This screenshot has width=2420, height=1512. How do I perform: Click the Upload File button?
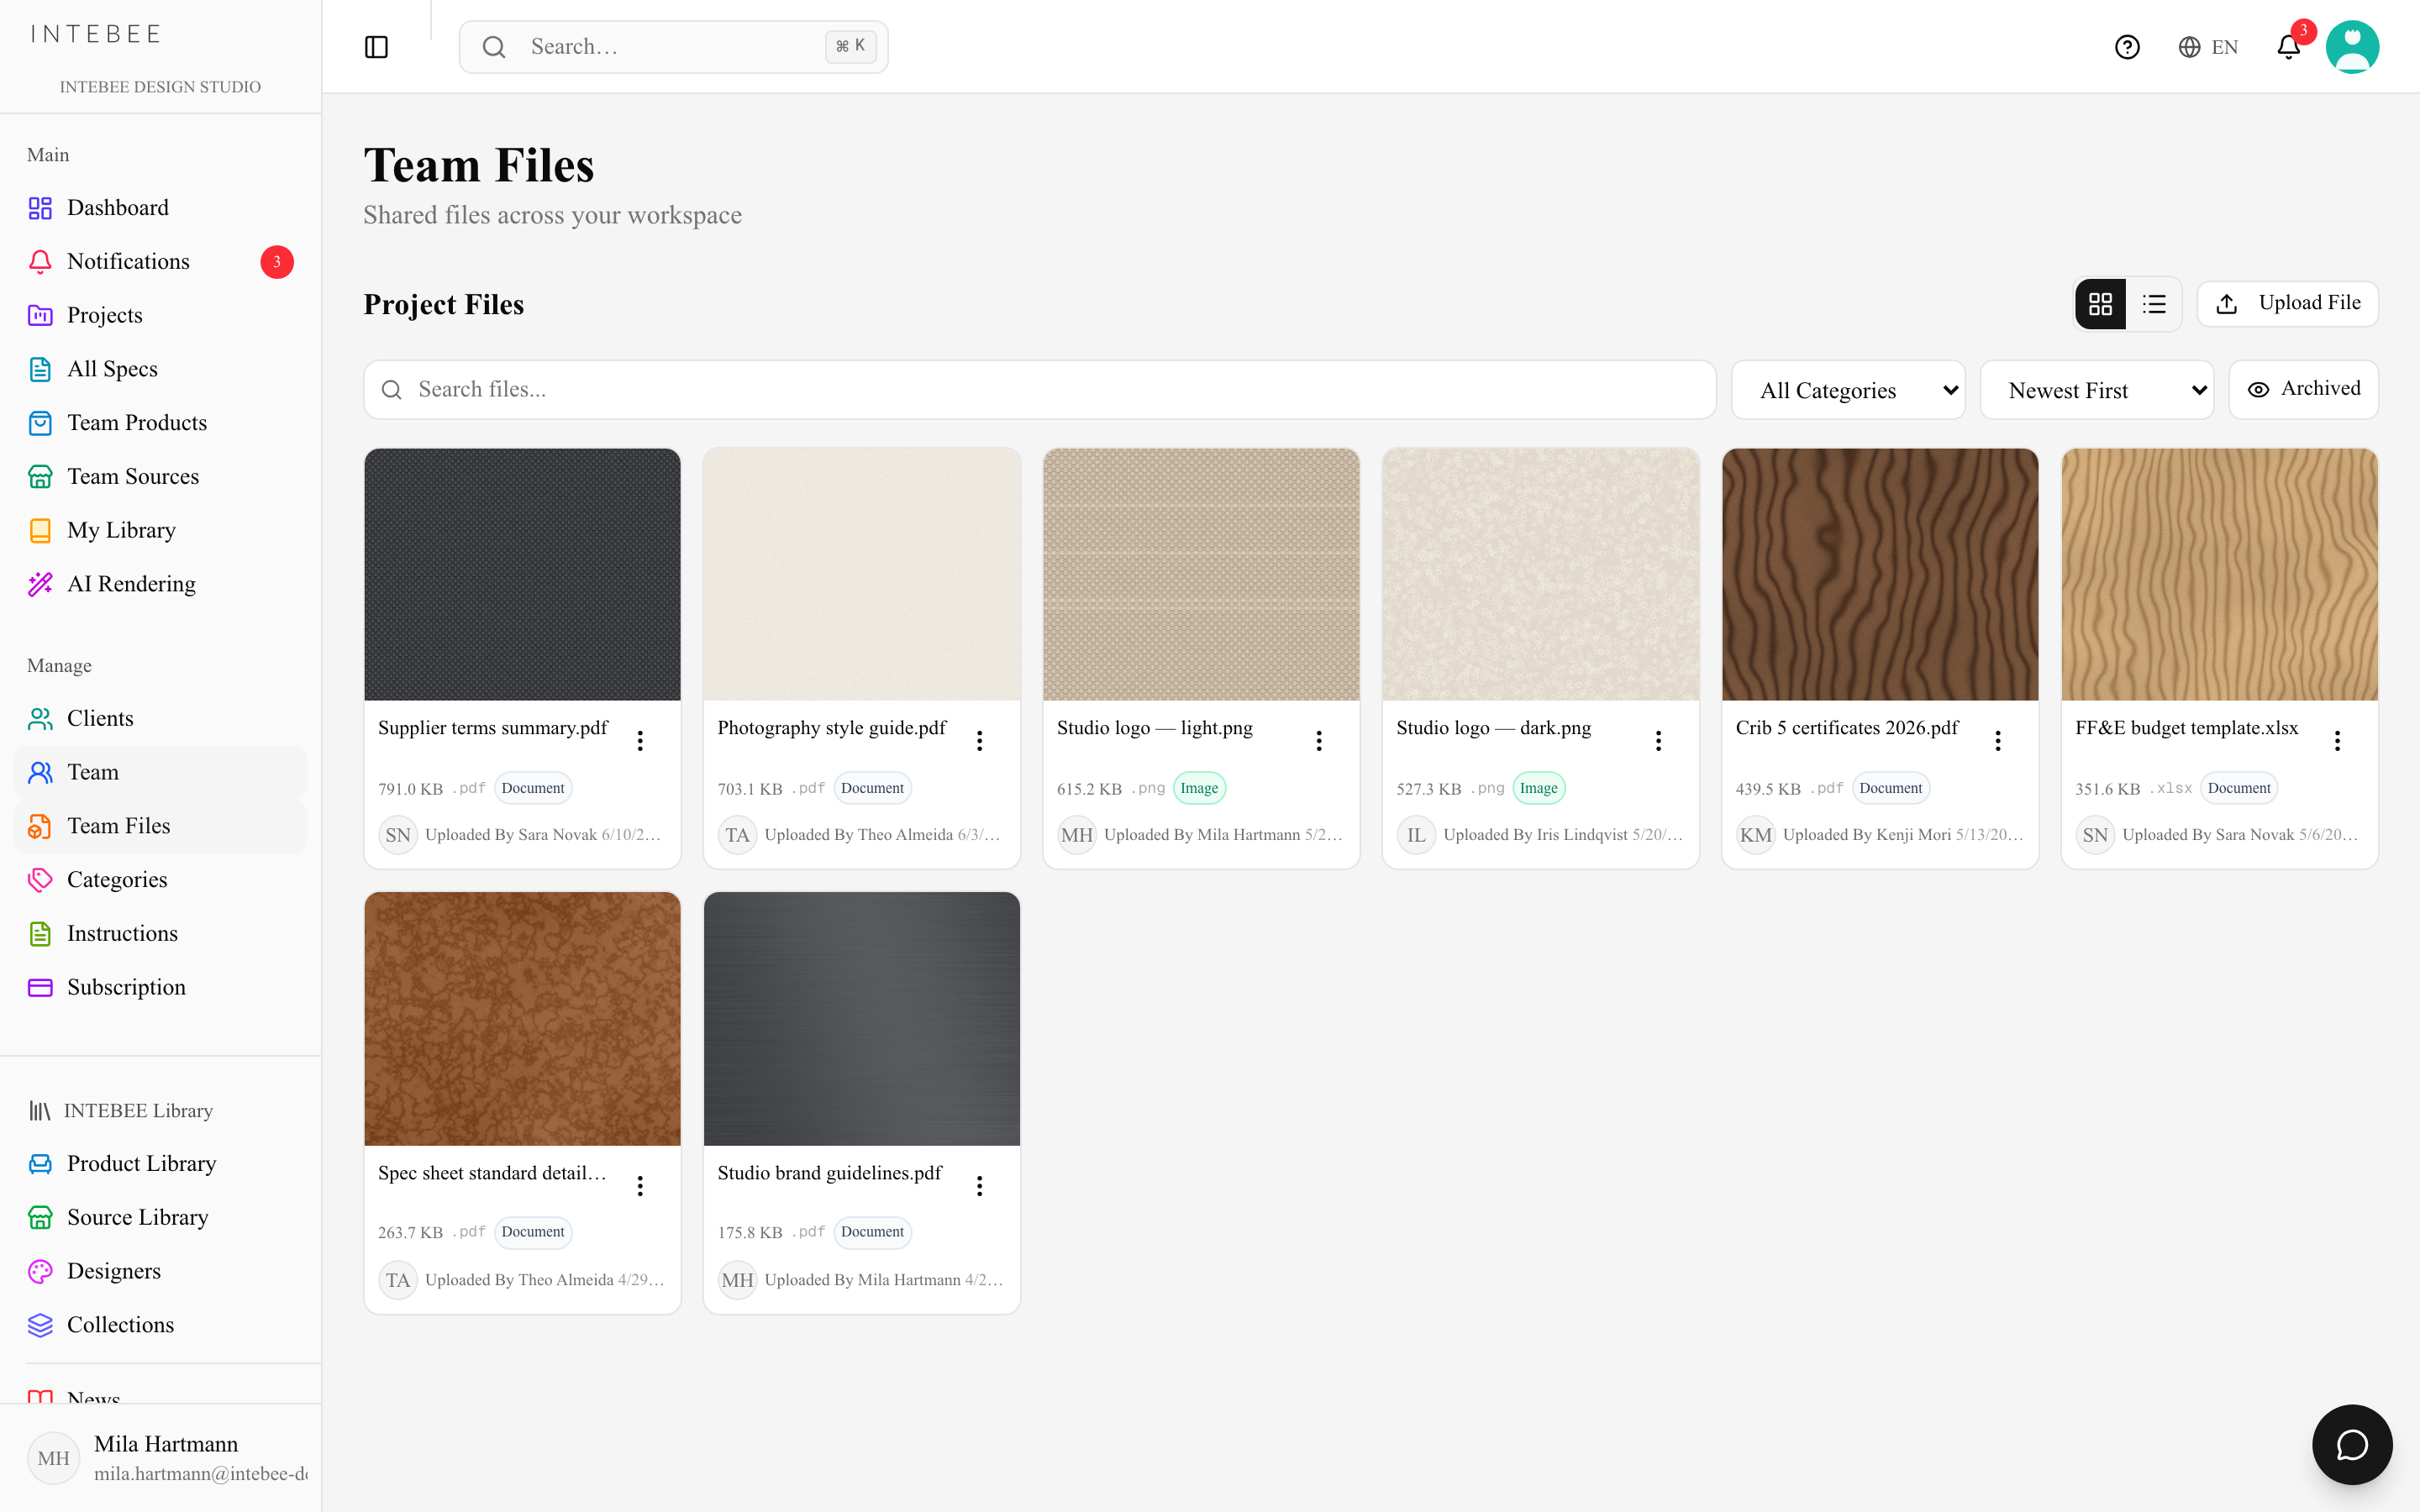pos(2288,303)
